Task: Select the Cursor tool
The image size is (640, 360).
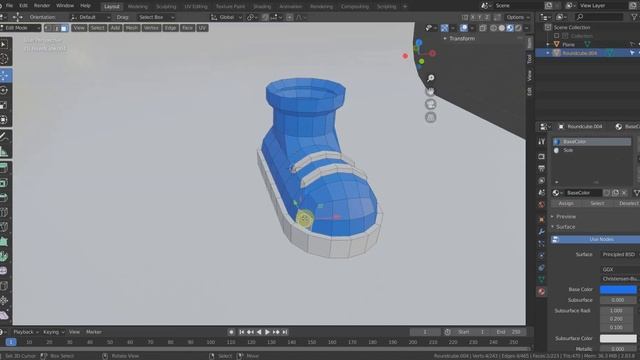Action: click(x=4, y=59)
